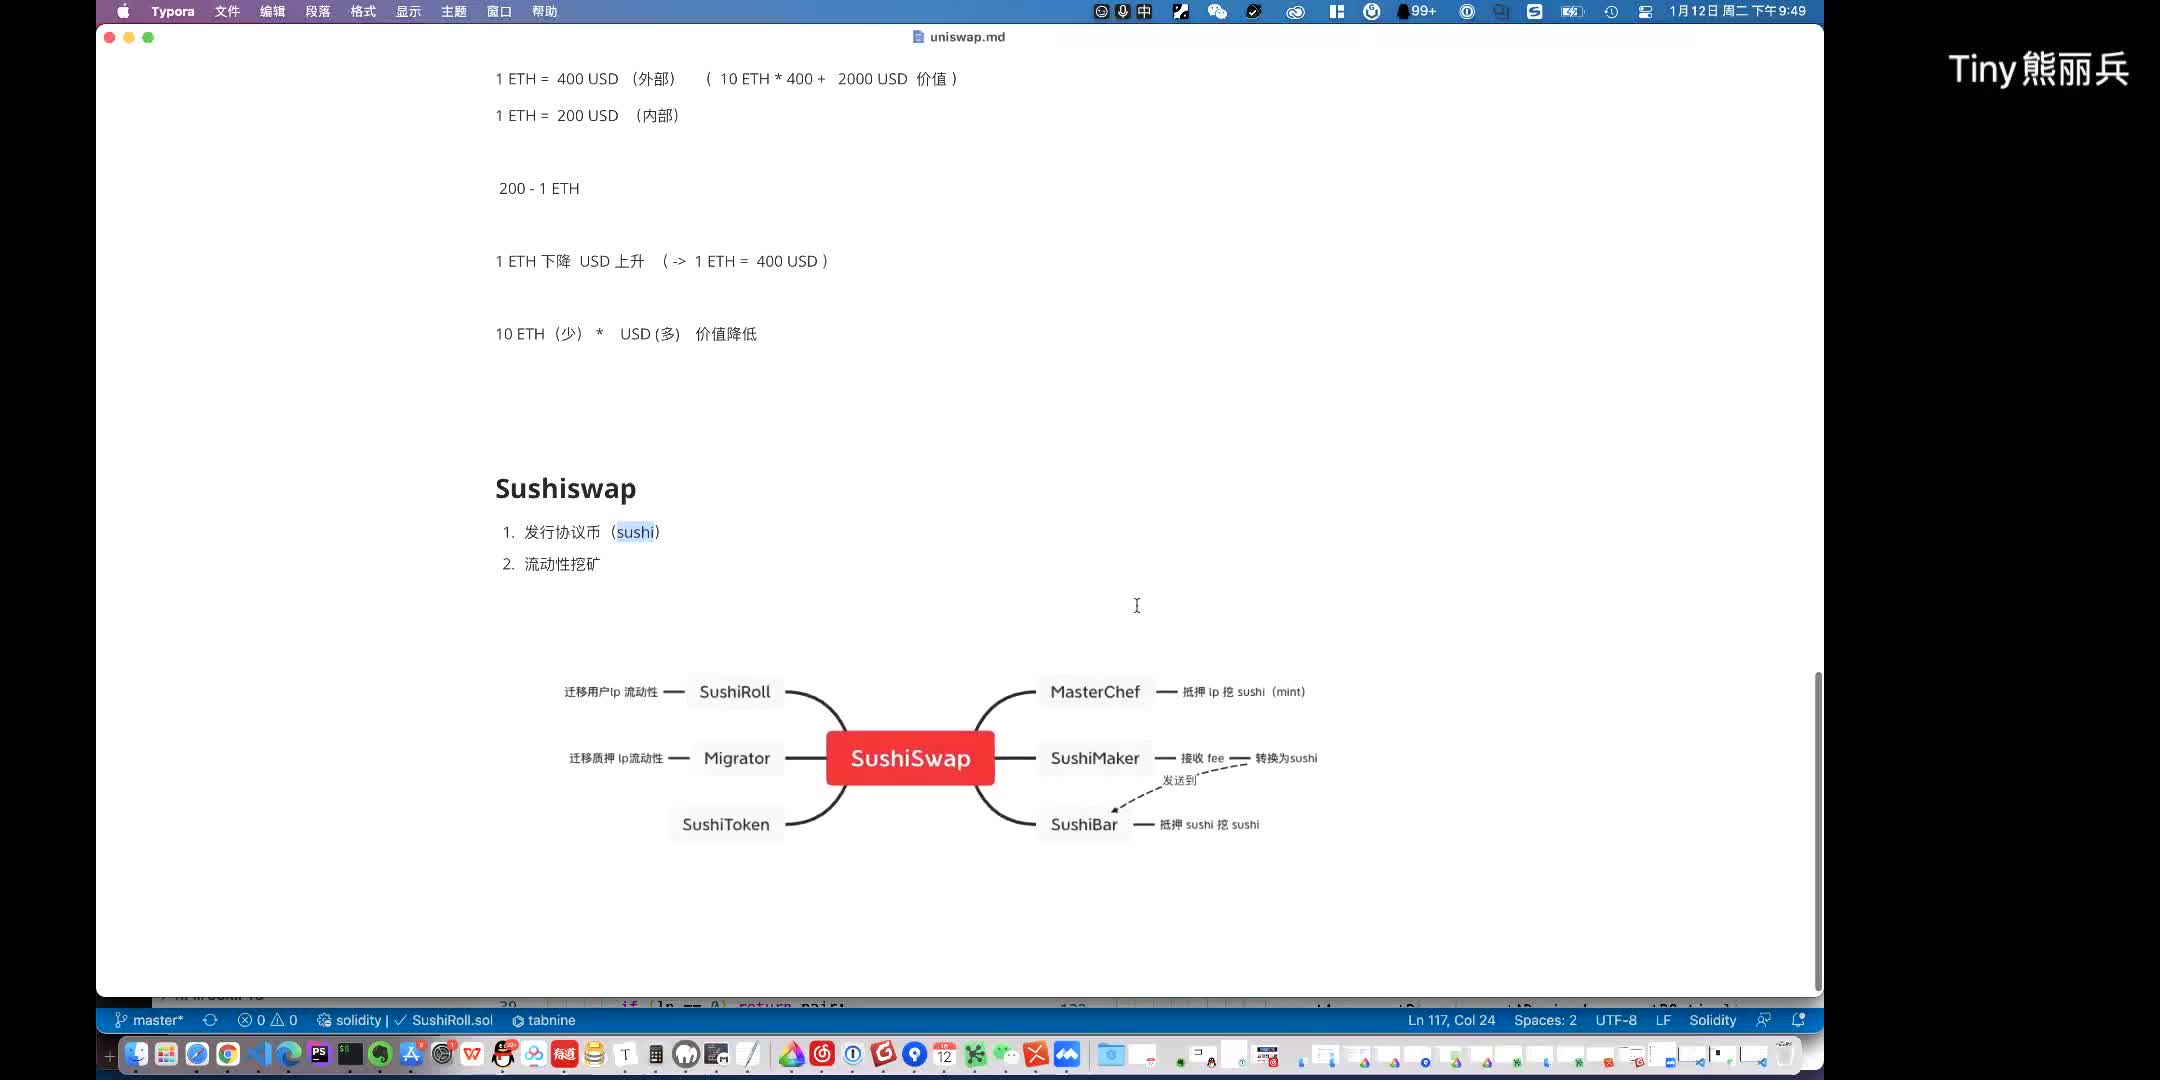The image size is (2160, 1080).
Task: Open Microsoft Edge from the dock
Action: (289, 1054)
